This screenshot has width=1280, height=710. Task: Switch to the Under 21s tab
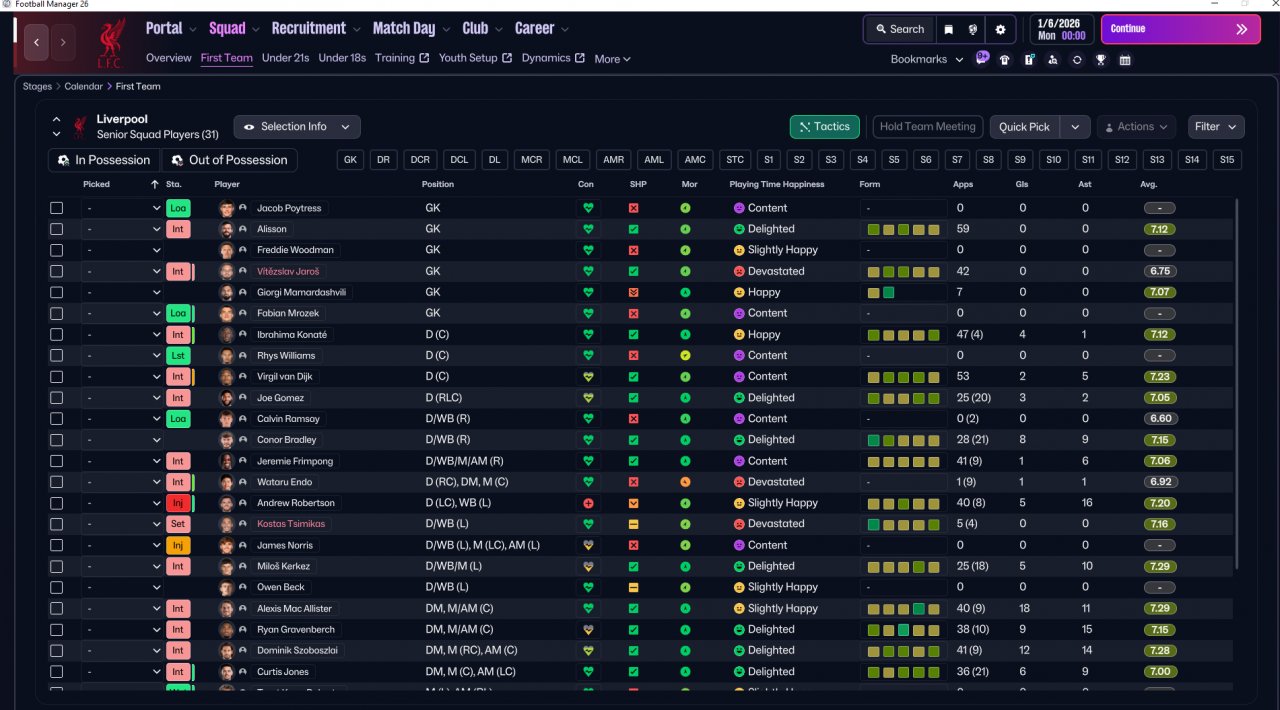285,58
